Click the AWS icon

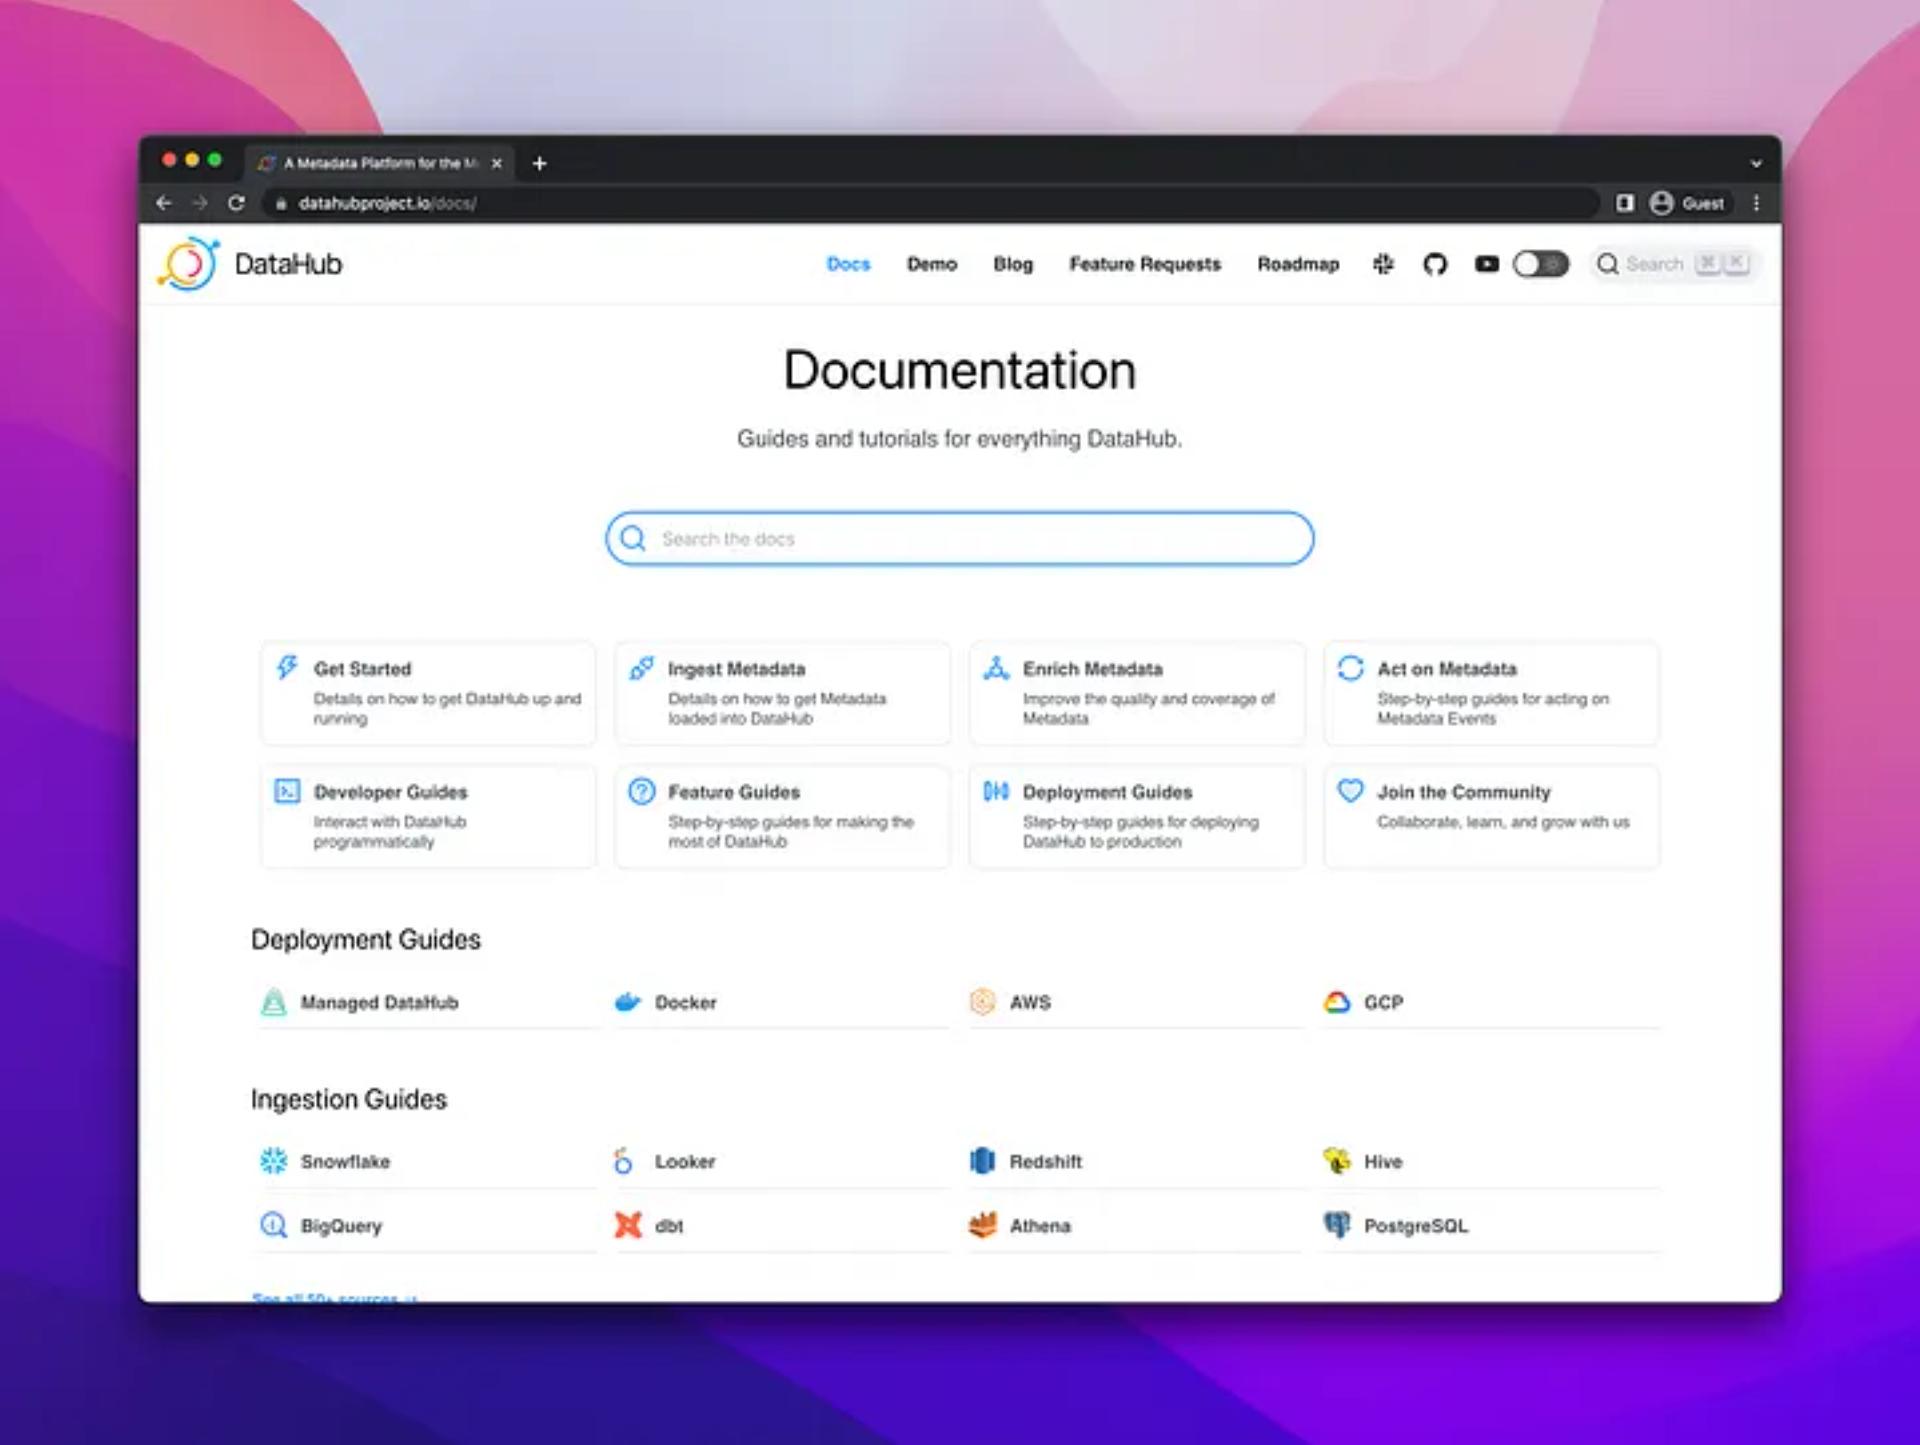[x=982, y=1002]
